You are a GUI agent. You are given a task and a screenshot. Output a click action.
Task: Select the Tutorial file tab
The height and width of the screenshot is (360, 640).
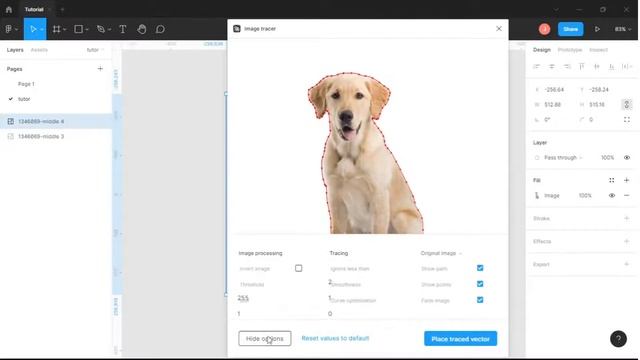tap(34, 9)
